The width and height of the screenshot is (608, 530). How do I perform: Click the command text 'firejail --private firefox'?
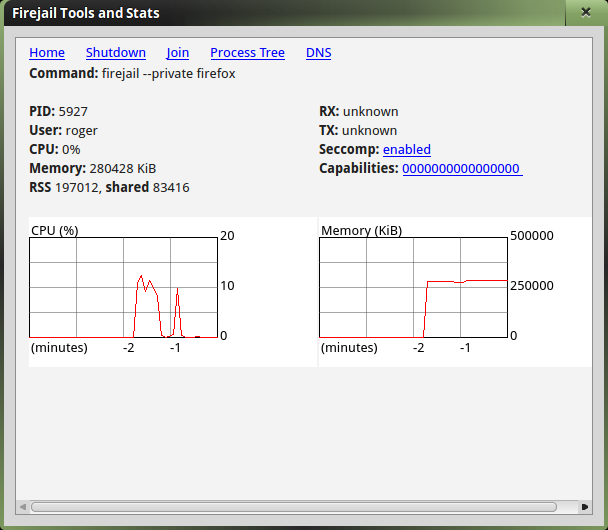coord(168,73)
